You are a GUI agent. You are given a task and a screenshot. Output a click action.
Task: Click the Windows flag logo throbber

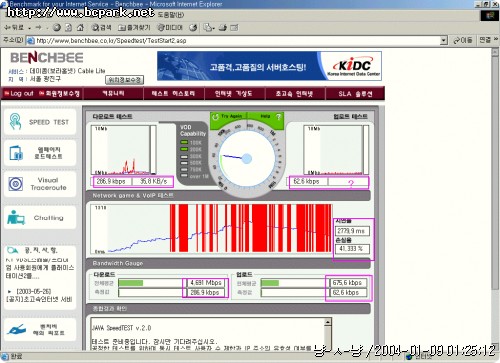pyautogui.click(x=489, y=16)
